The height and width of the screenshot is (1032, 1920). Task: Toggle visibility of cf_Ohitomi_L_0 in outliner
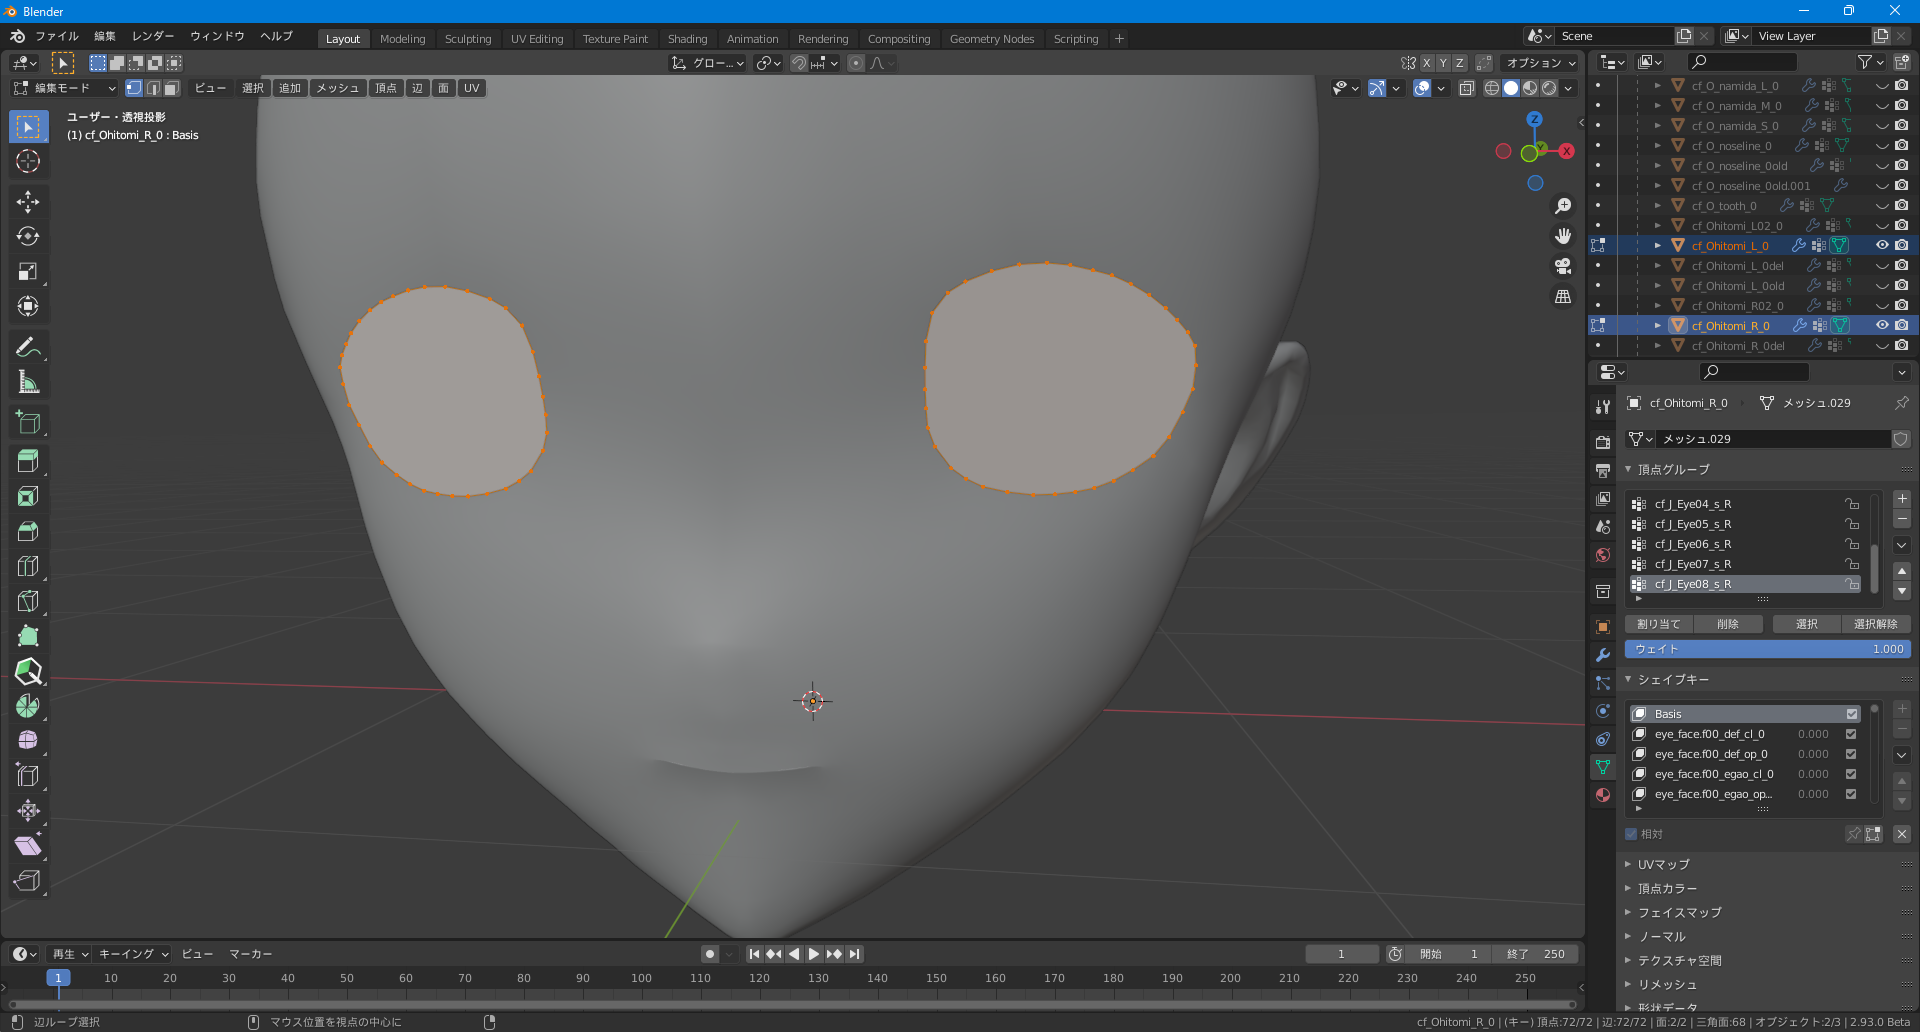(x=1882, y=246)
